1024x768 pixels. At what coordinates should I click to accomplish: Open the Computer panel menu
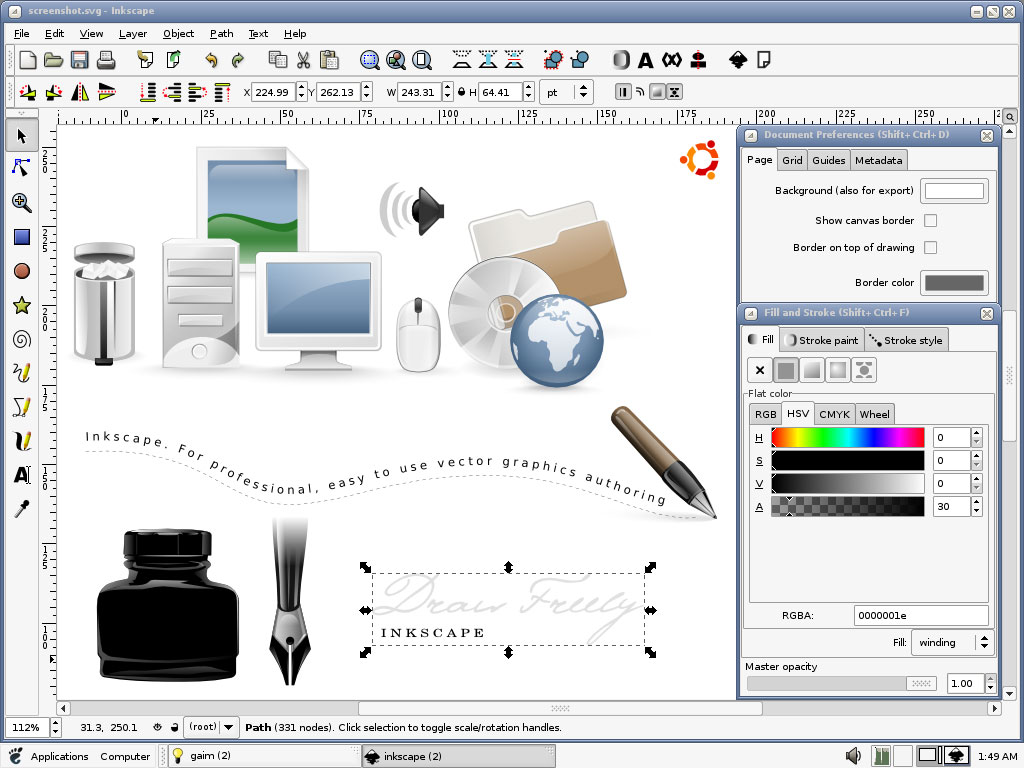(125, 756)
